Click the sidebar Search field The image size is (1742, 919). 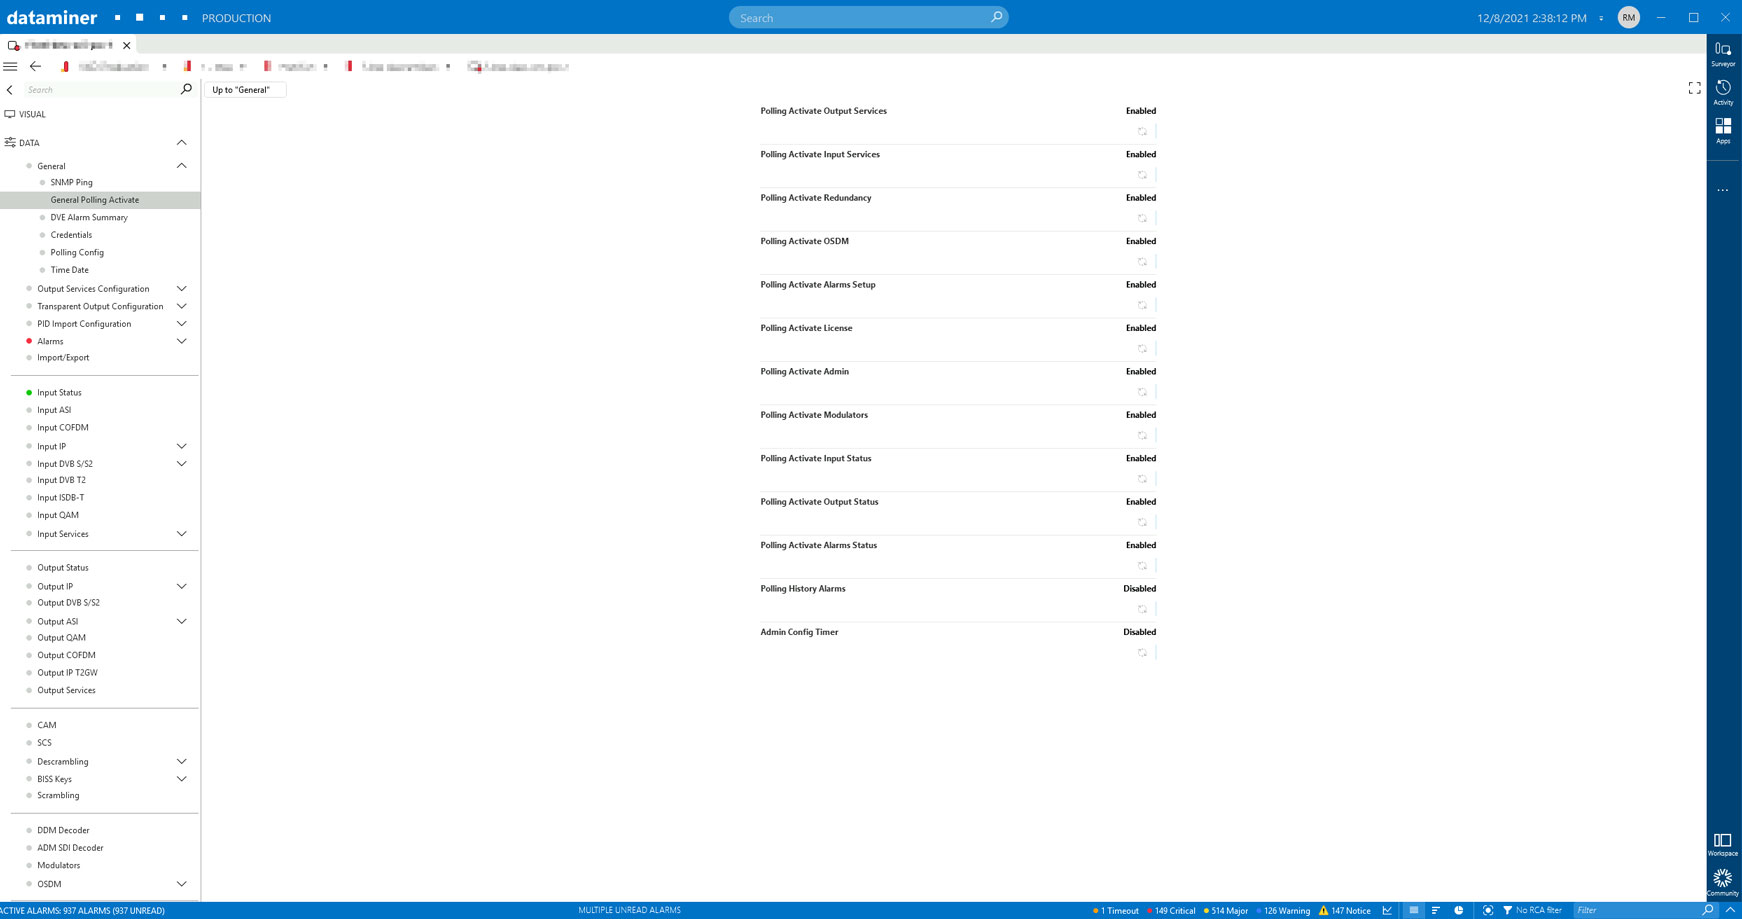coord(100,90)
